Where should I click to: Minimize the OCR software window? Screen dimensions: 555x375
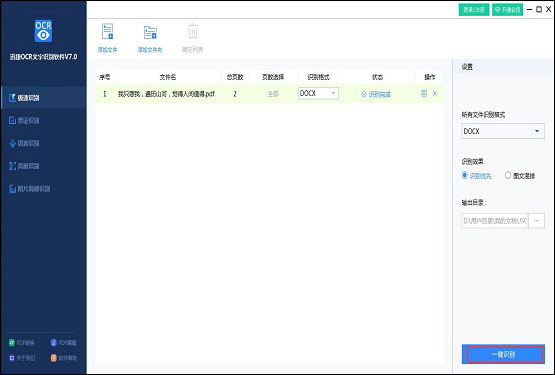click(x=530, y=10)
